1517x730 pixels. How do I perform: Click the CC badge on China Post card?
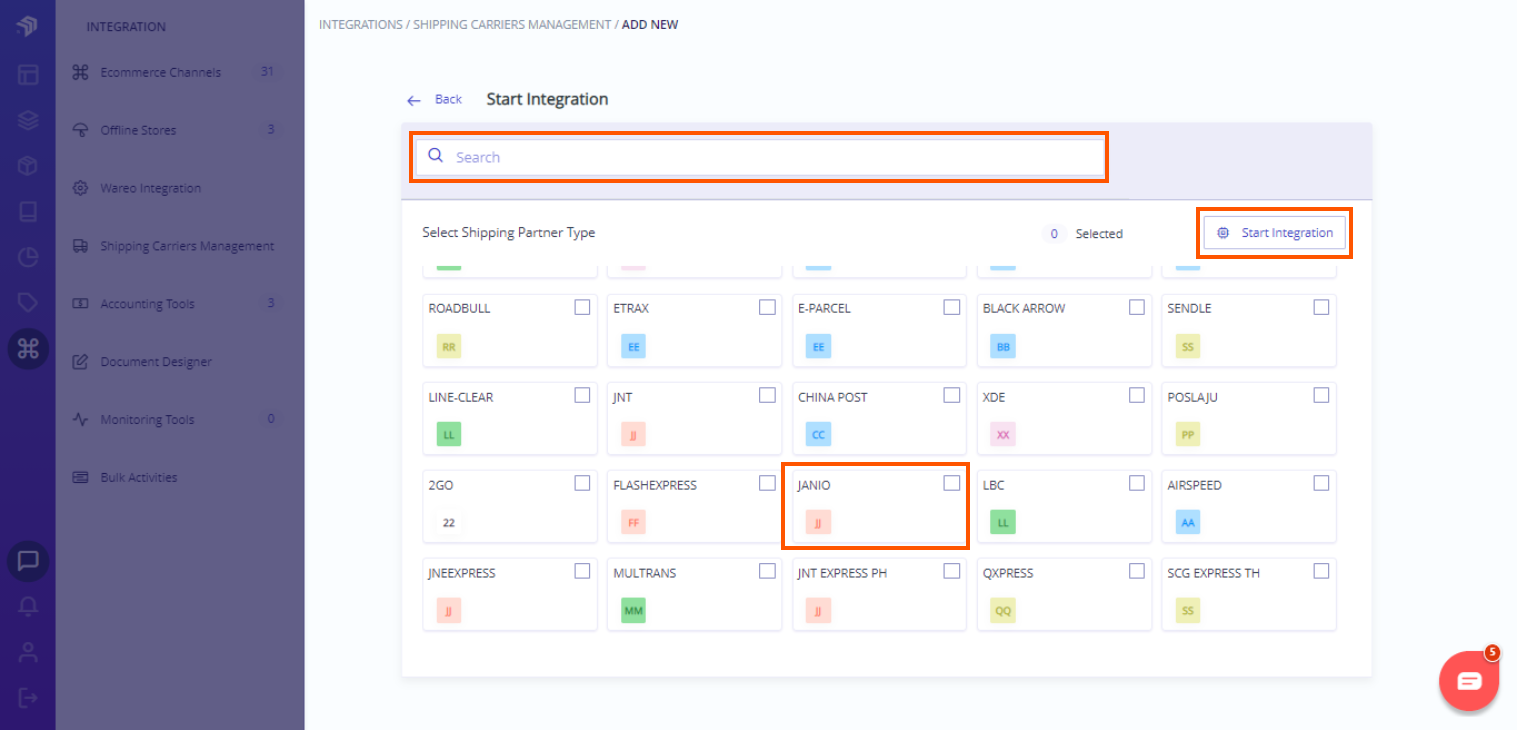pos(818,434)
